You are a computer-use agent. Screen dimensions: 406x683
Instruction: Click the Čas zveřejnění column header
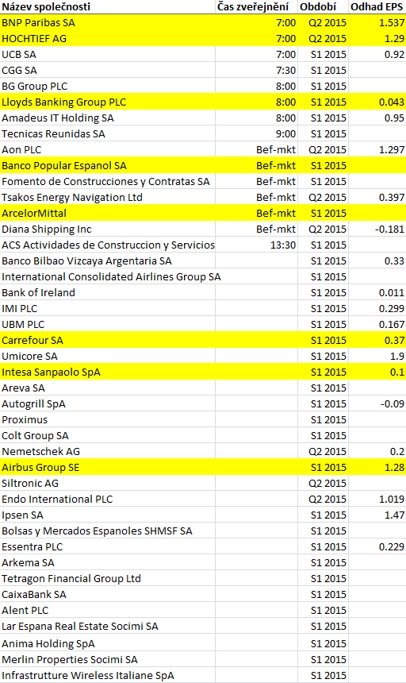(x=257, y=7)
